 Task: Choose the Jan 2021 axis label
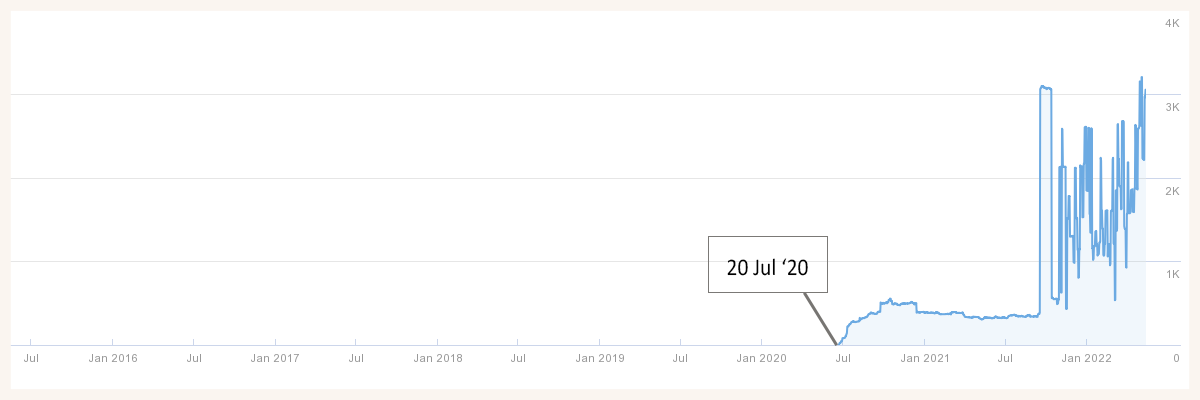(924, 357)
